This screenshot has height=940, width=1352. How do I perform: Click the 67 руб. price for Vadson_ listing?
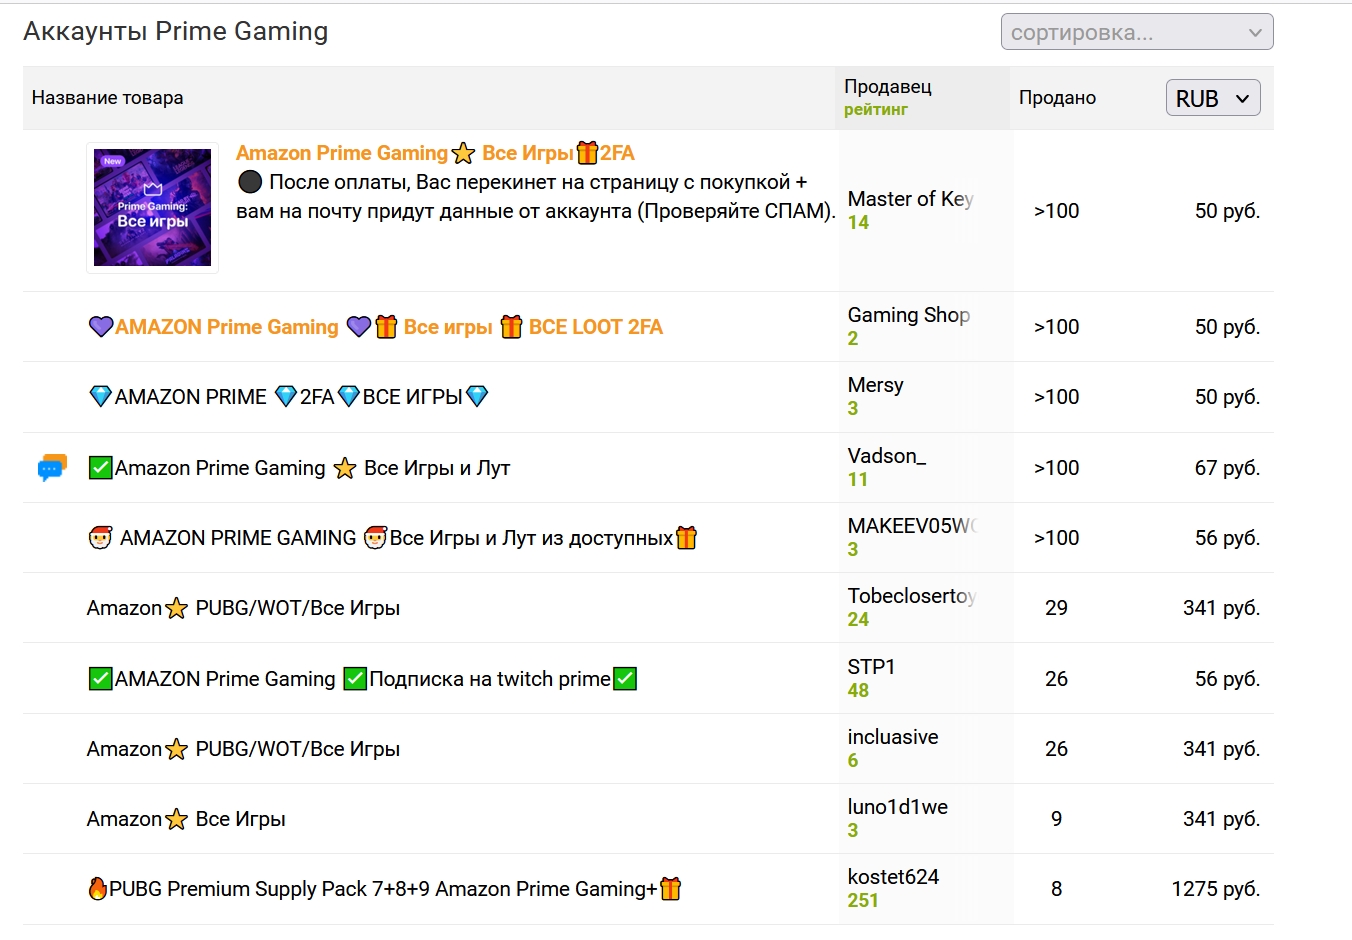pyautogui.click(x=1228, y=468)
